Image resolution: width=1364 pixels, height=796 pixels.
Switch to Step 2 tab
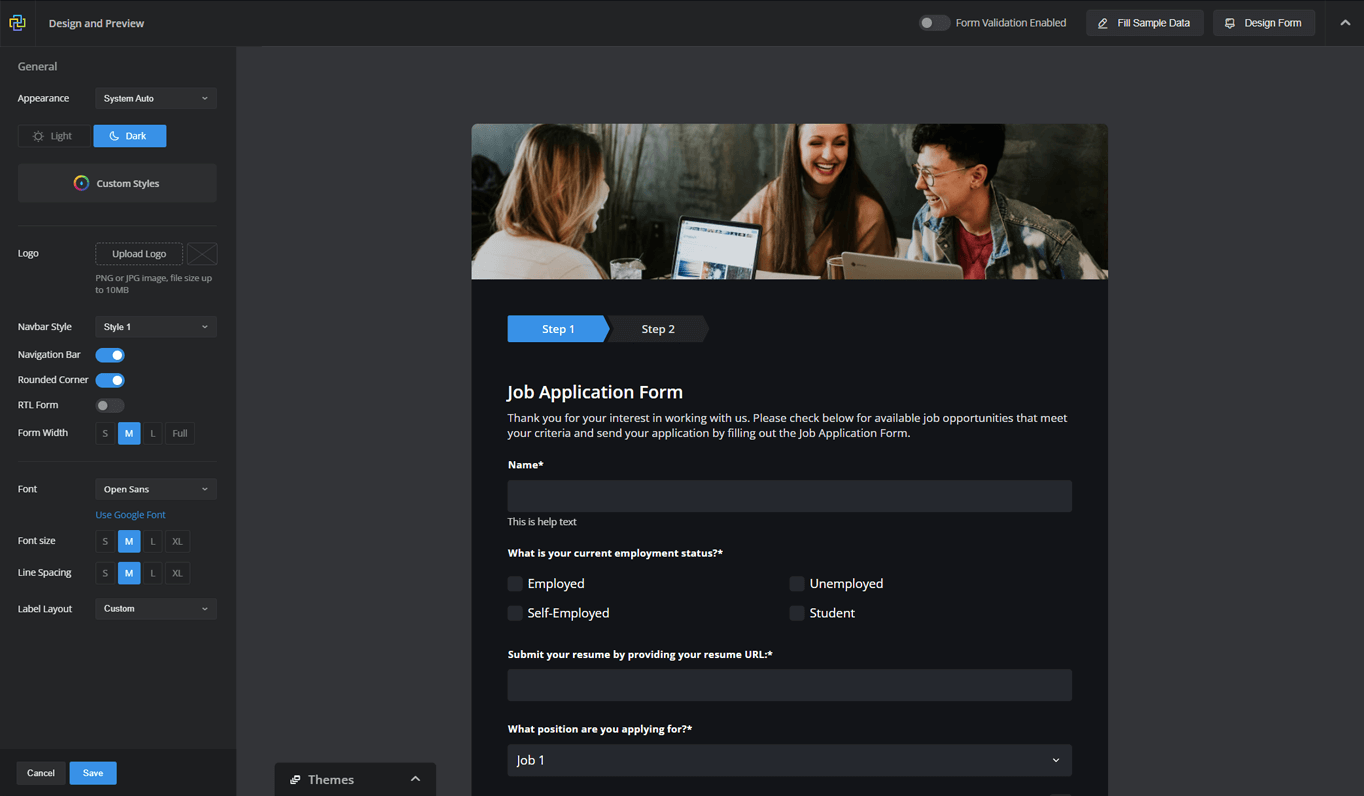[x=658, y=328]
